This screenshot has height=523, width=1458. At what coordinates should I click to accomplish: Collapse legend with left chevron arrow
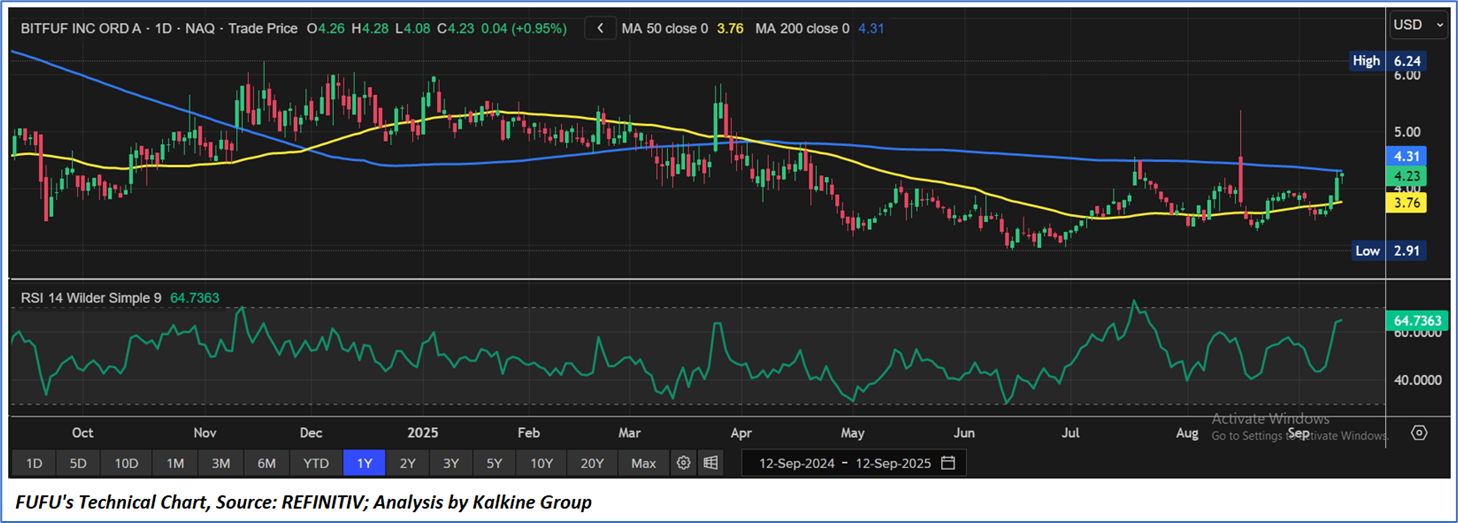click(x=600, y=29)
